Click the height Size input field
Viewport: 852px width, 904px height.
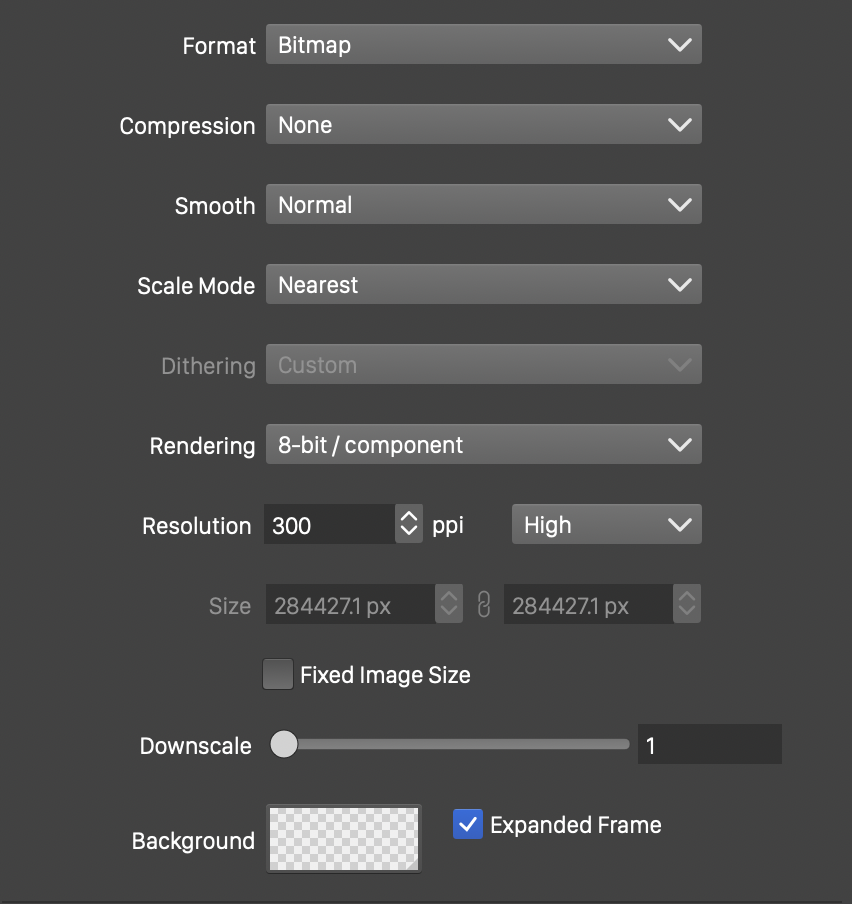coord(588,605)
